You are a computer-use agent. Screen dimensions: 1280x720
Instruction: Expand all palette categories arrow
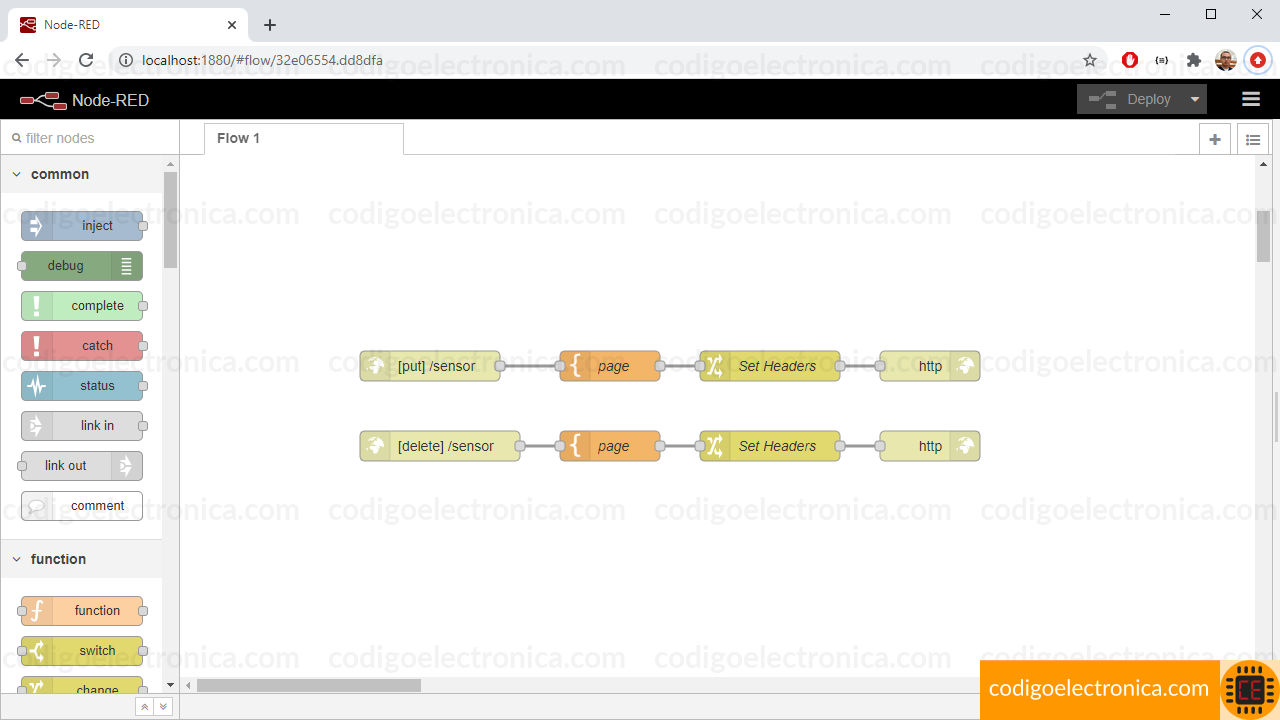(163, 707)
